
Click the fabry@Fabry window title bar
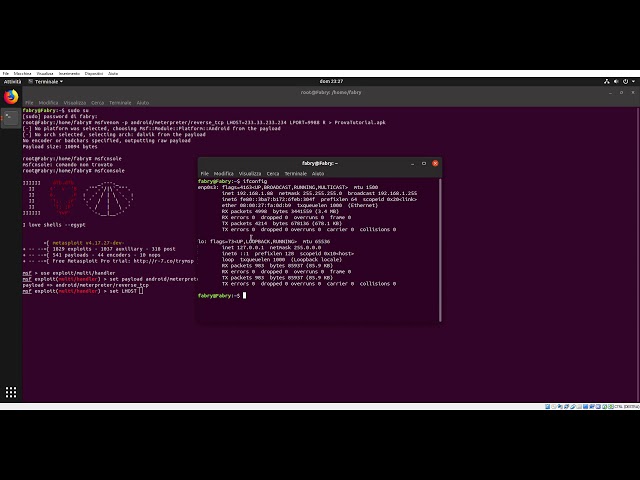click(320, 163)
